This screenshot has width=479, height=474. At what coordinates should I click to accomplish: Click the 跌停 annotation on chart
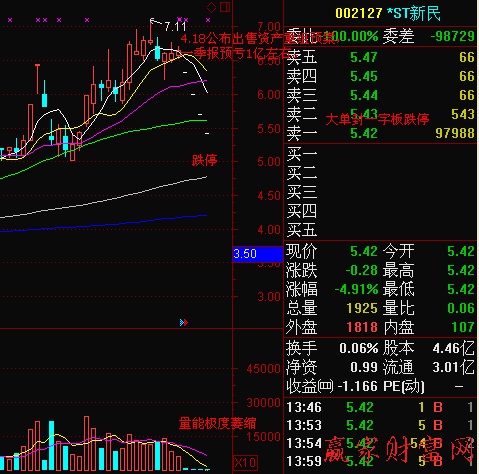204,160
